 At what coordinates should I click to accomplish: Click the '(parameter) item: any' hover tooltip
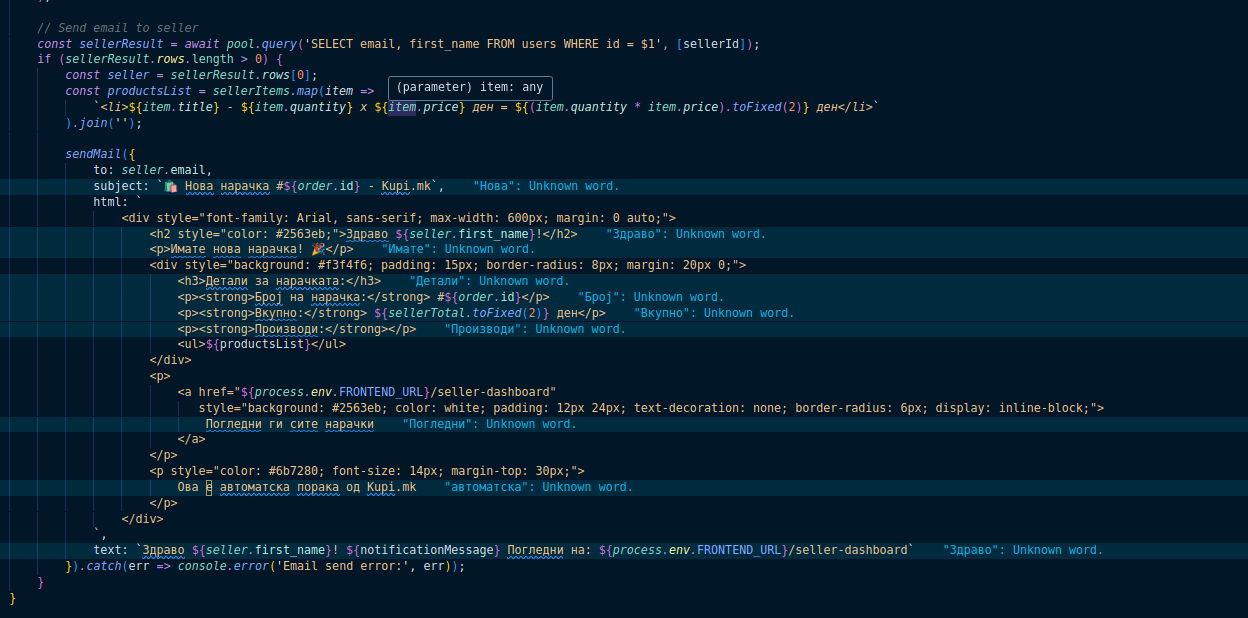click(470, 88)
